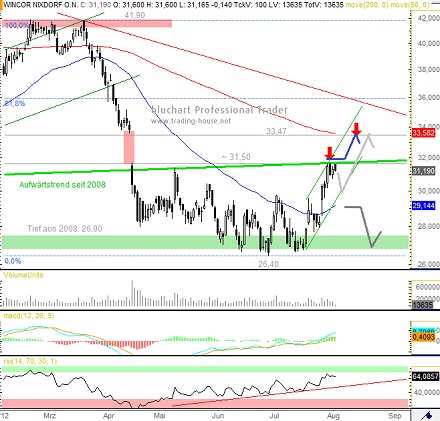Screen dimensions: 440x421
Task: Click the Aug label on time axis
Action: pyautogui.click(x=333, y=416)
